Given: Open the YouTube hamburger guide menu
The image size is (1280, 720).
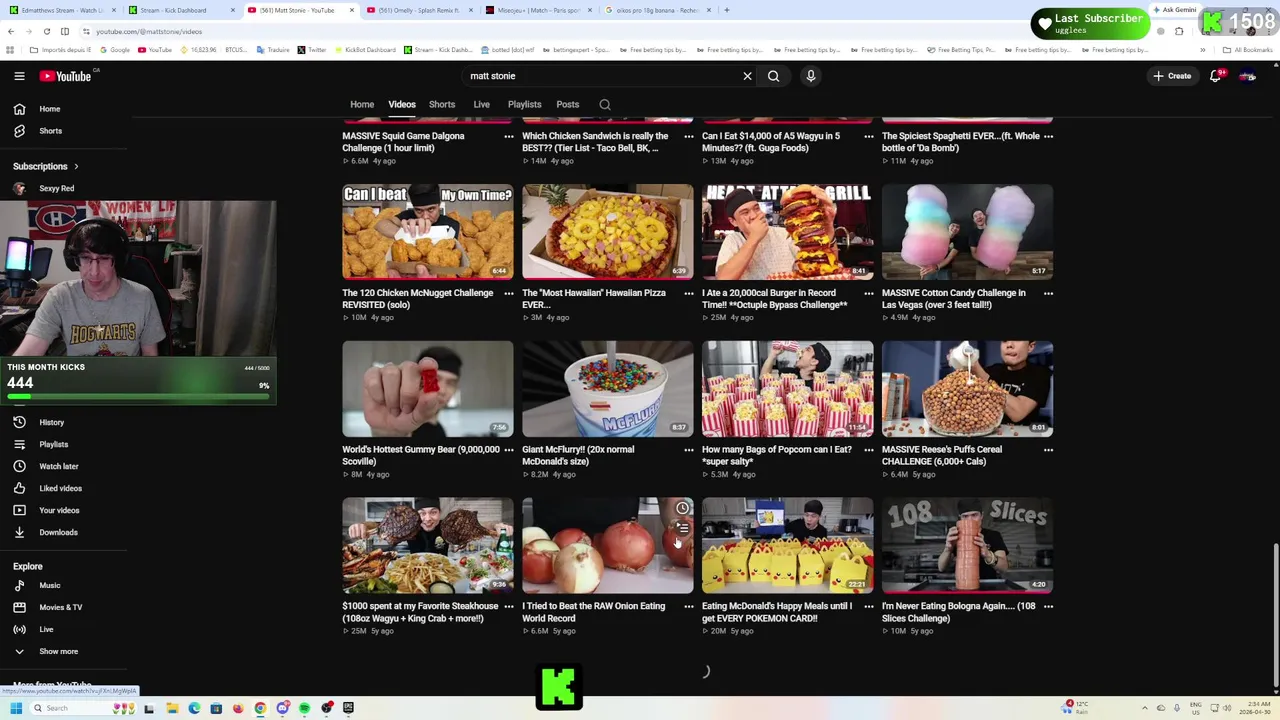Looking at the screenshot, I should (x=19, y=76).
